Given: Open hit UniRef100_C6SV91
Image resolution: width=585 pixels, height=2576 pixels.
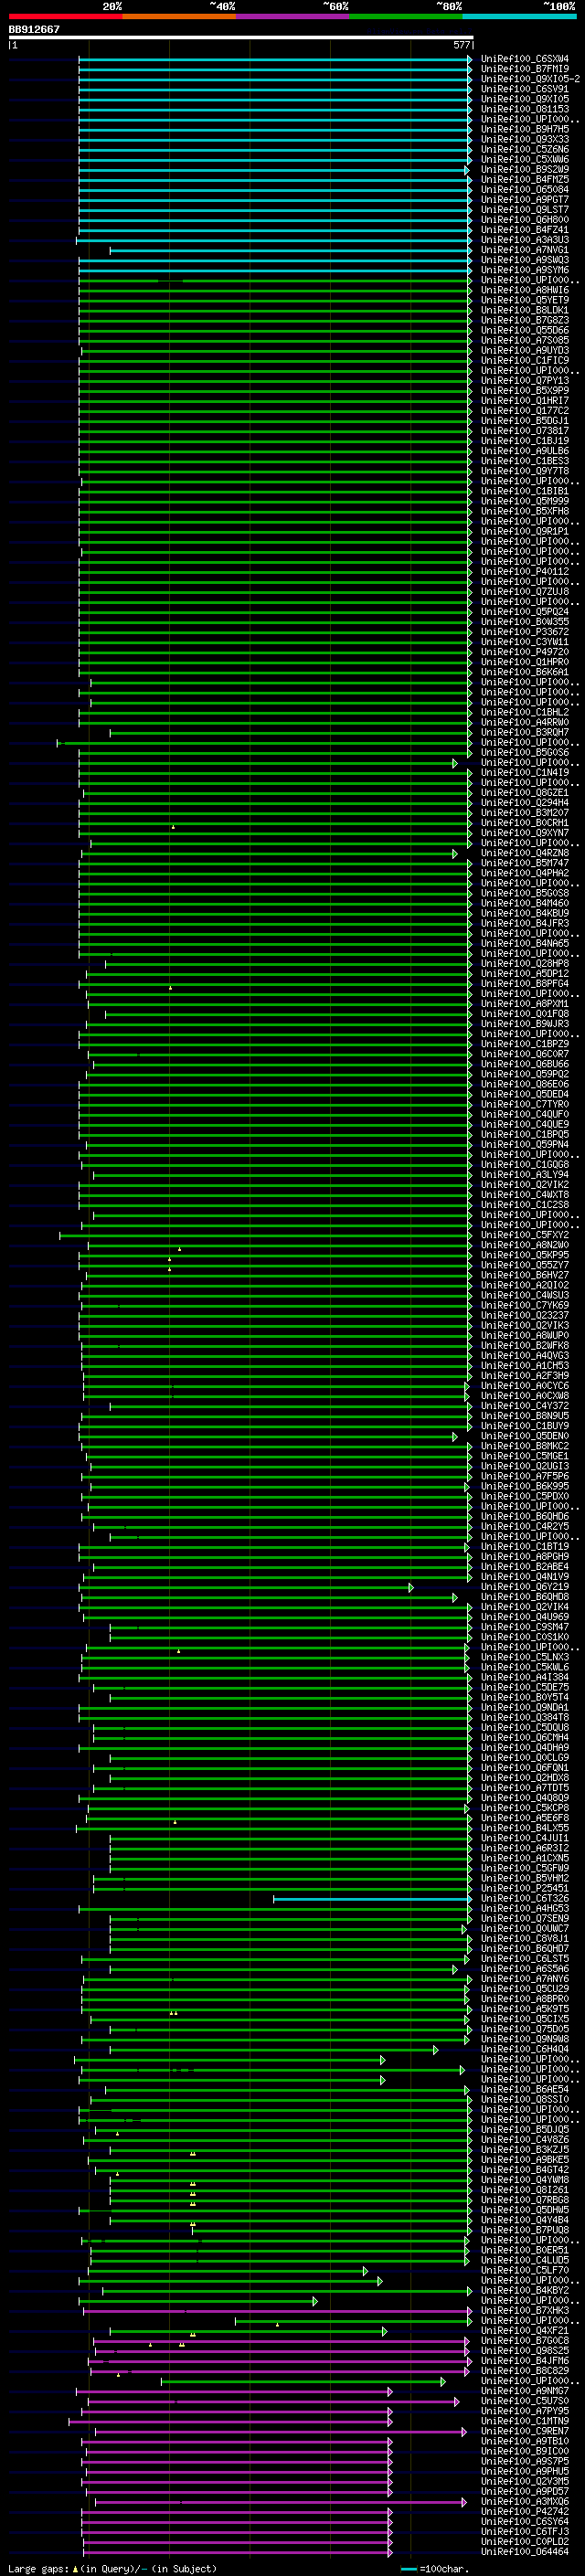Looking at the screenshot, I should pyautogui.click(x=525, y=89).
